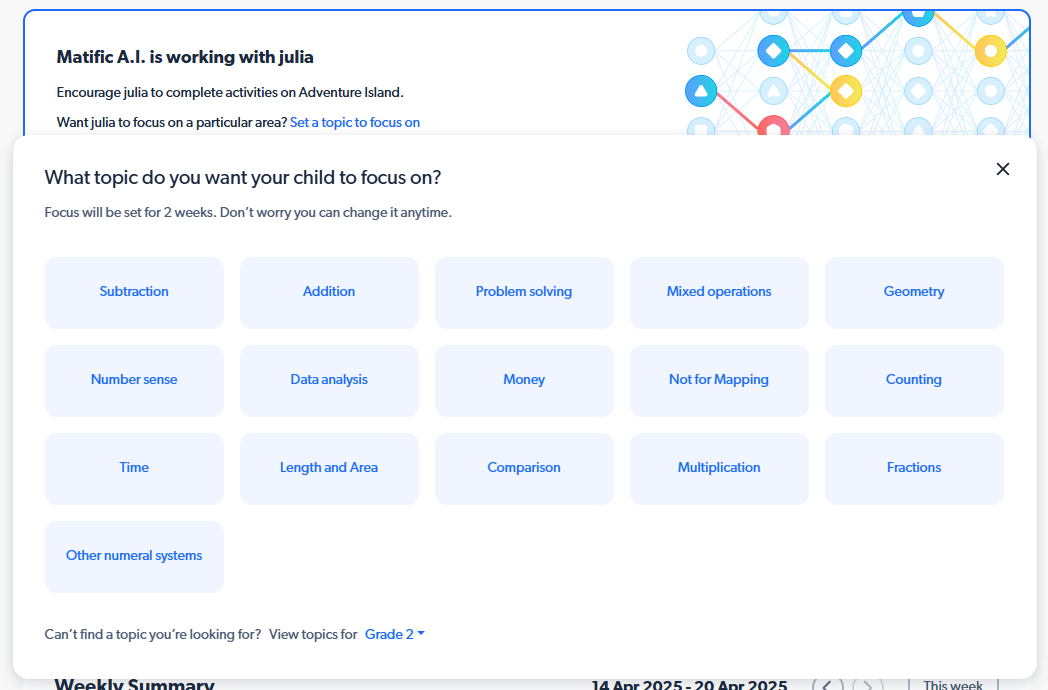1048x690 pixels.
Task: Choose the Comparison topic
Action: (x=524, y=468)
